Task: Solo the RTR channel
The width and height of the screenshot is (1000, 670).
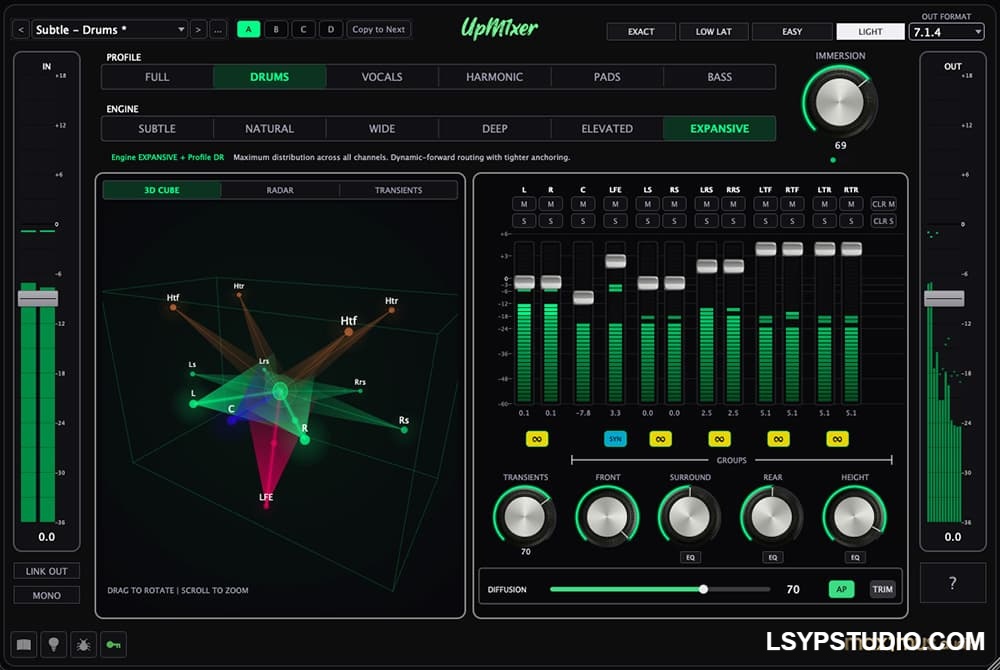Action: [x=851, y=221]
